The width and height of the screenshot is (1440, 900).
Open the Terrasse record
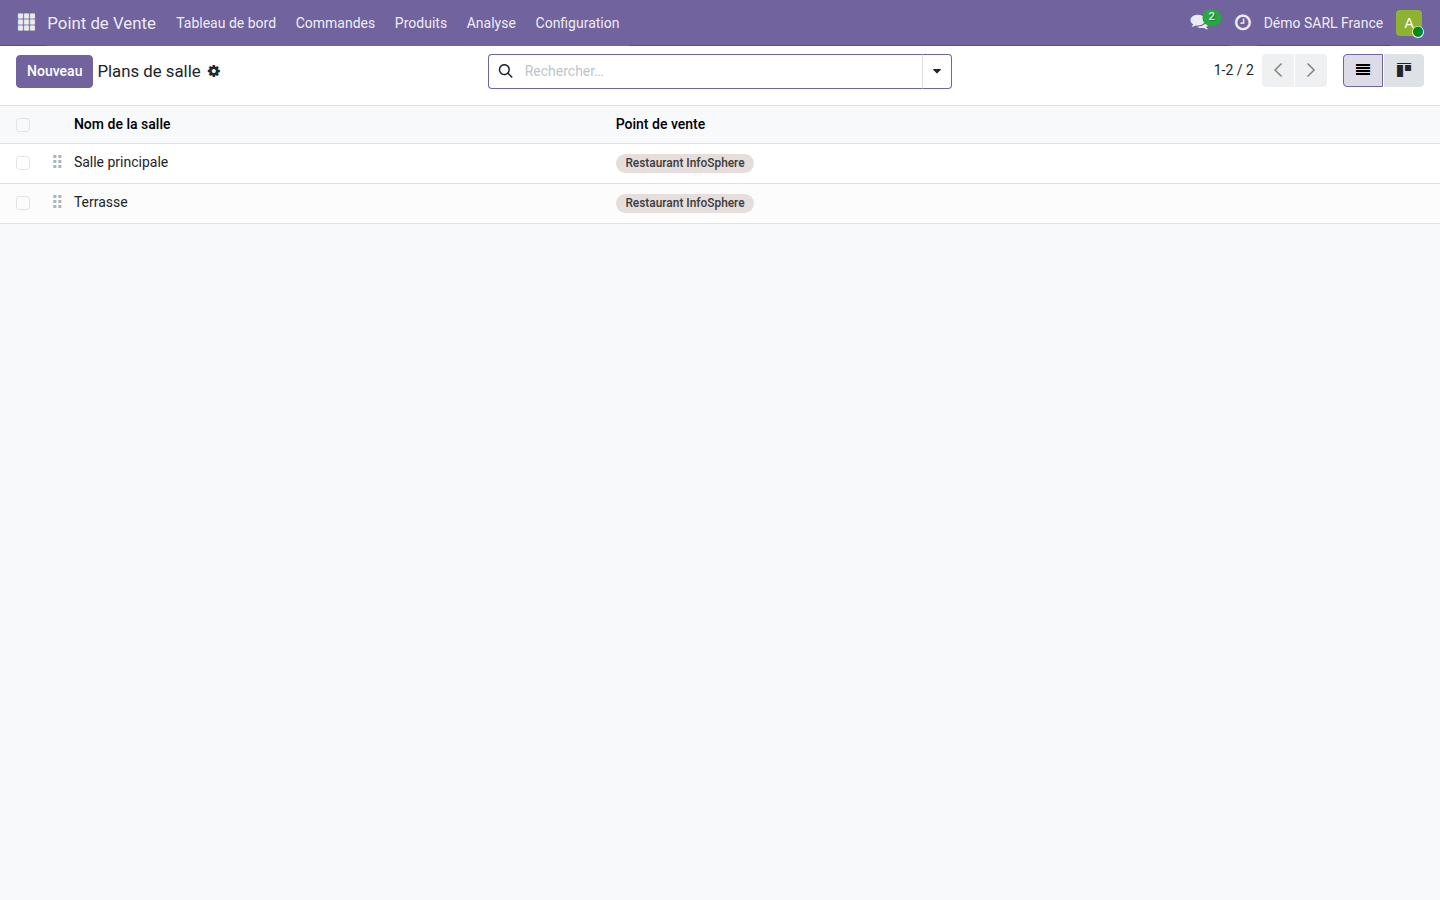tap(101, 202)
